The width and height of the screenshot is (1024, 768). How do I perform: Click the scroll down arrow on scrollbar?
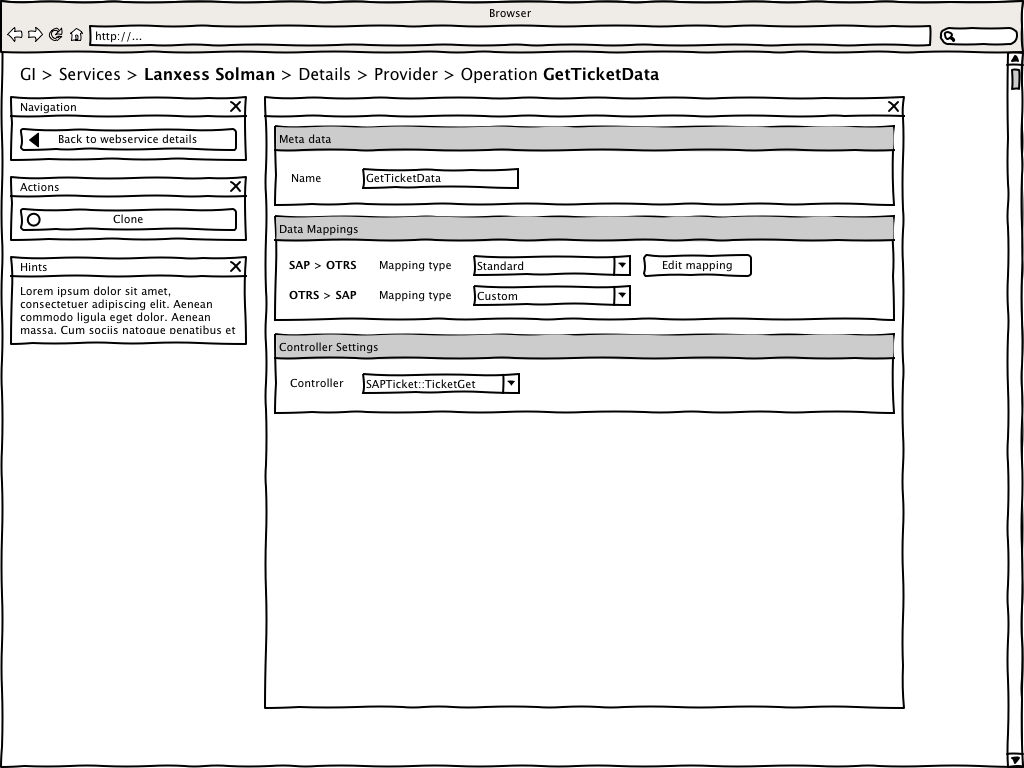1015,760
